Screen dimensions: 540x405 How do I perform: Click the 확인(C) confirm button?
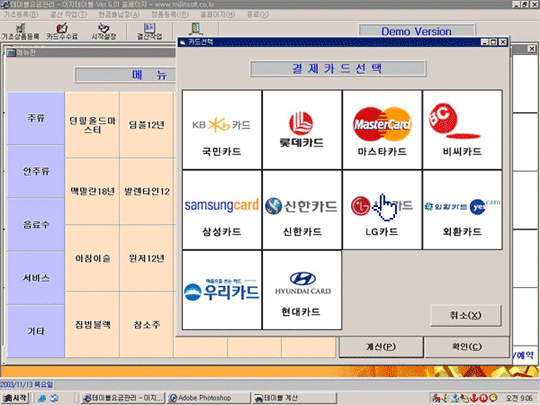(x=467, y=347)
